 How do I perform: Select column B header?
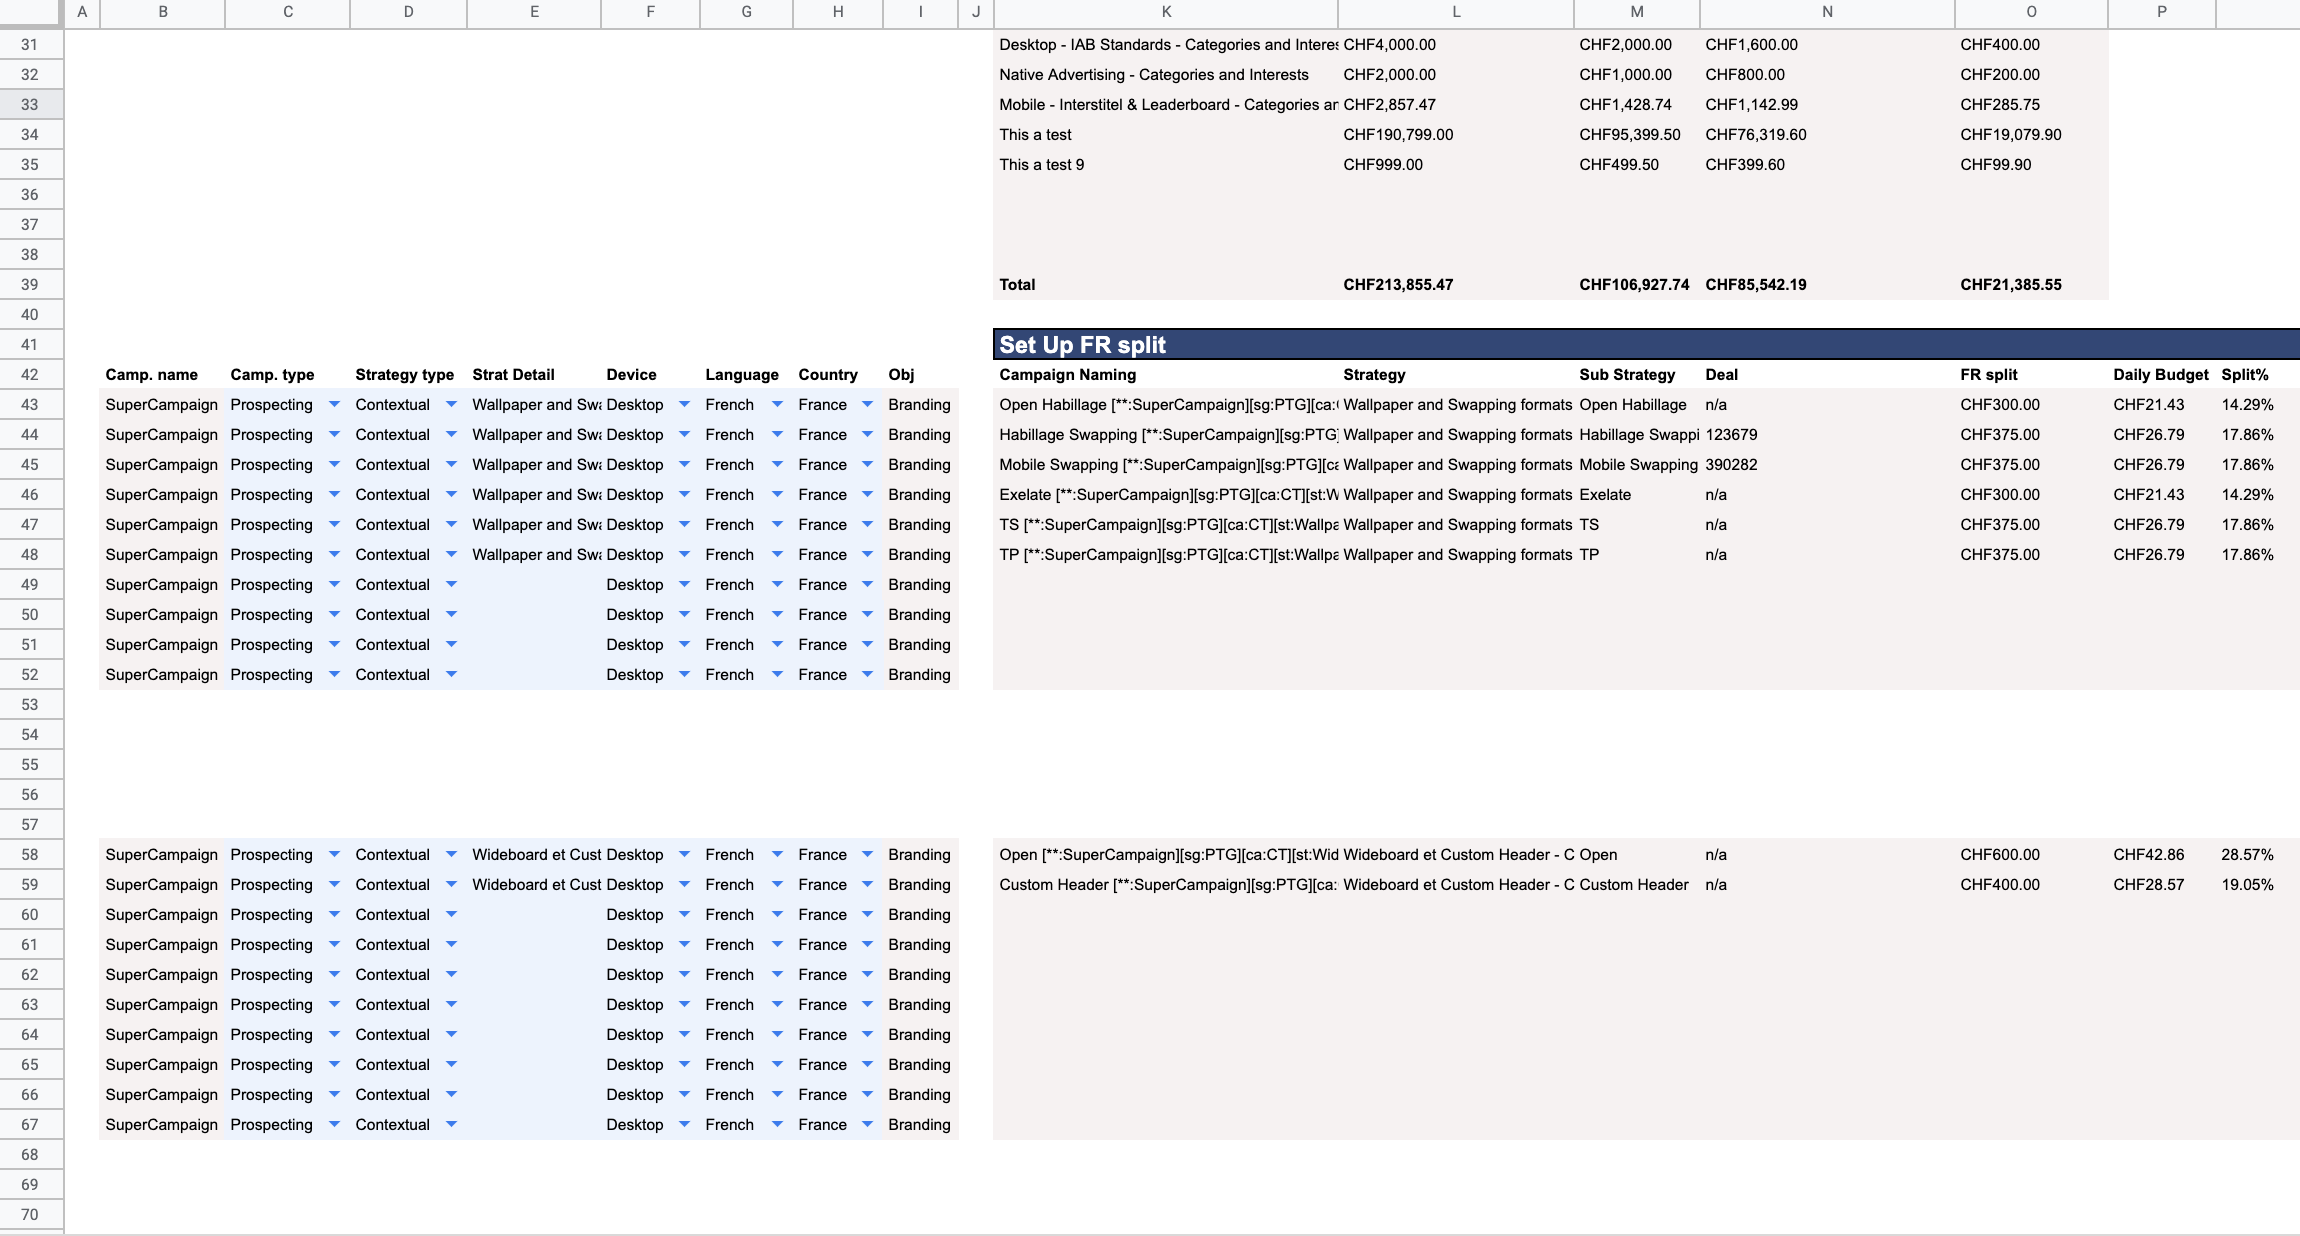tap(163, 12)
